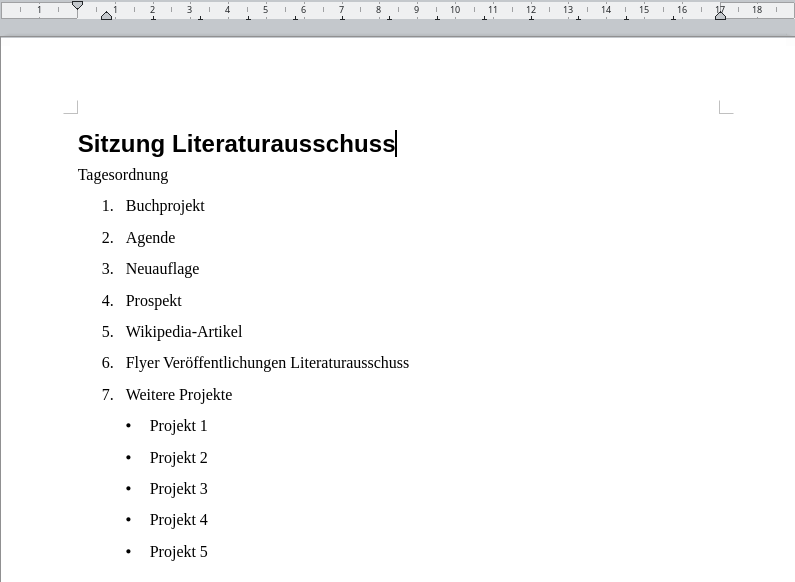This screenshot has height=582, width=795.
Task: Click bullet item 'Projekt 4'
Action: [x=178, y=520]
